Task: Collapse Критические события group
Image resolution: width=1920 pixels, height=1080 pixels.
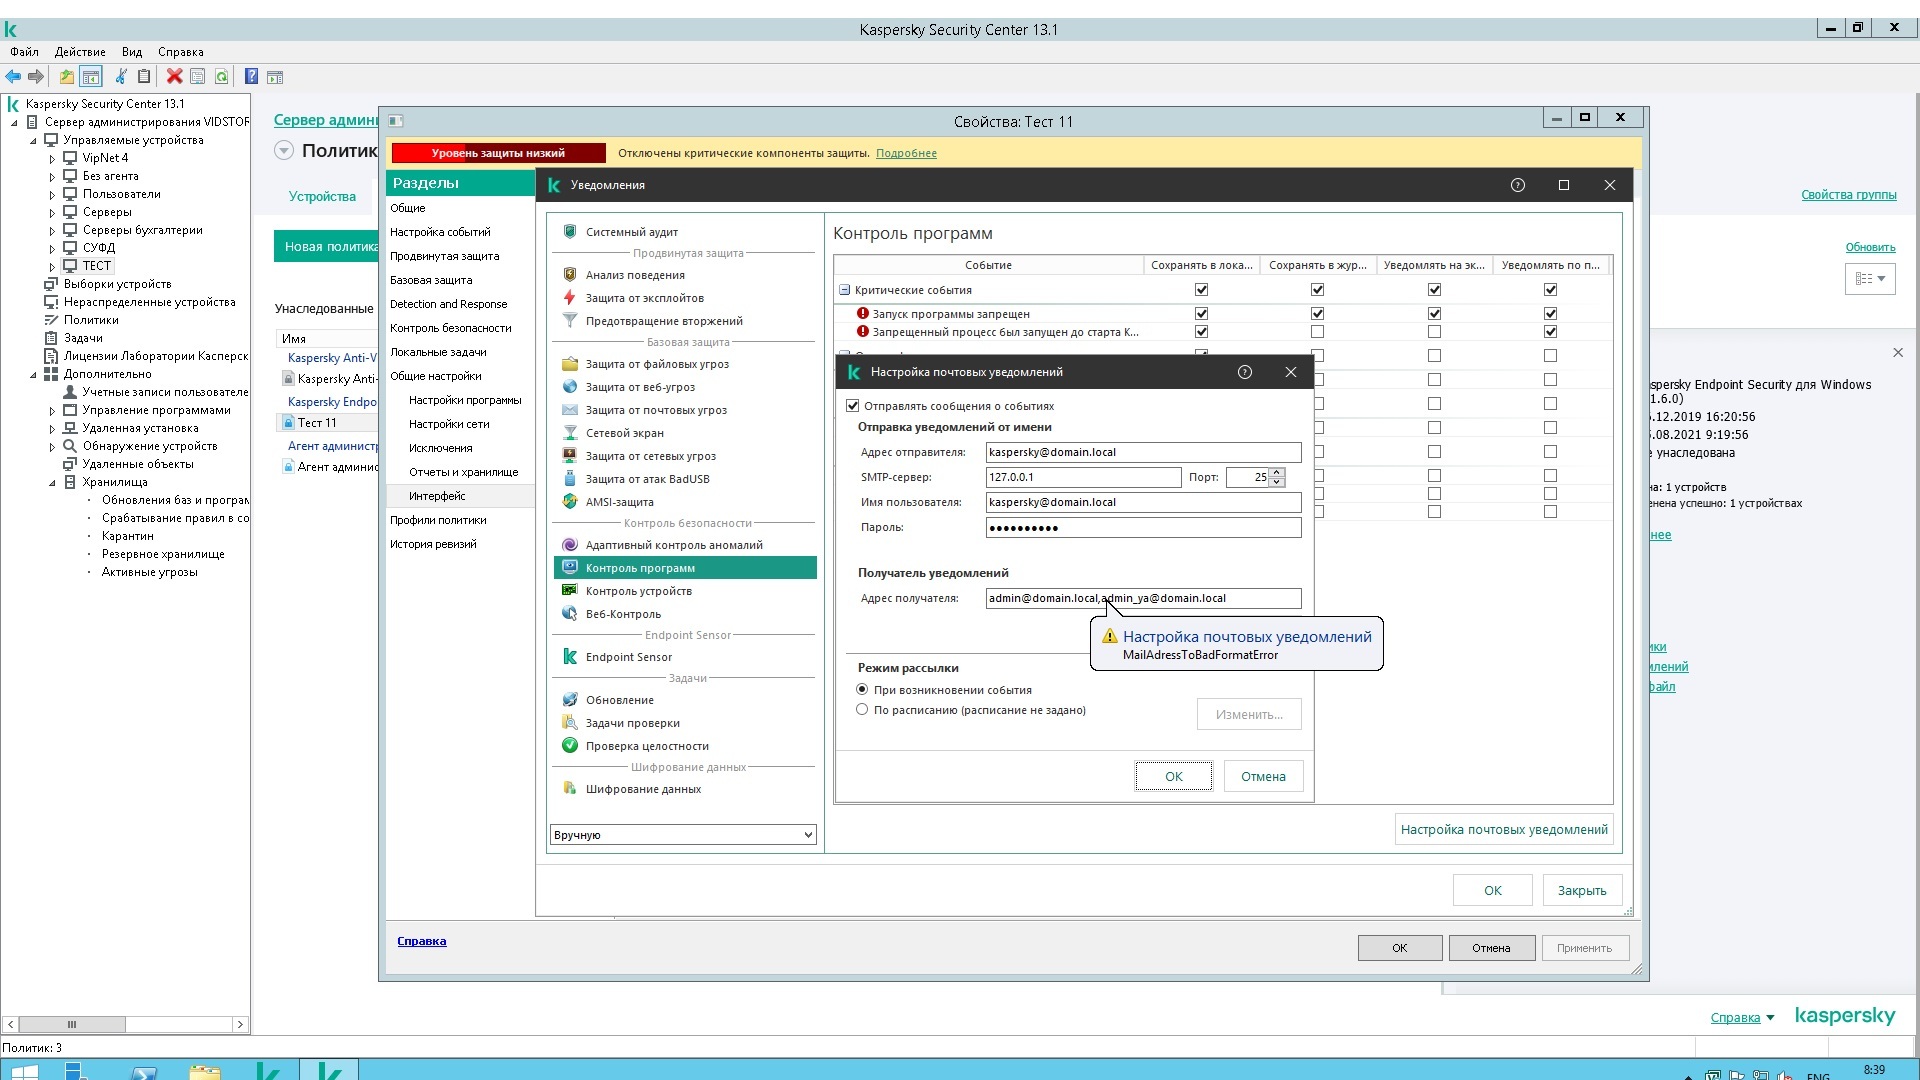Action: (x=844, y=290)
